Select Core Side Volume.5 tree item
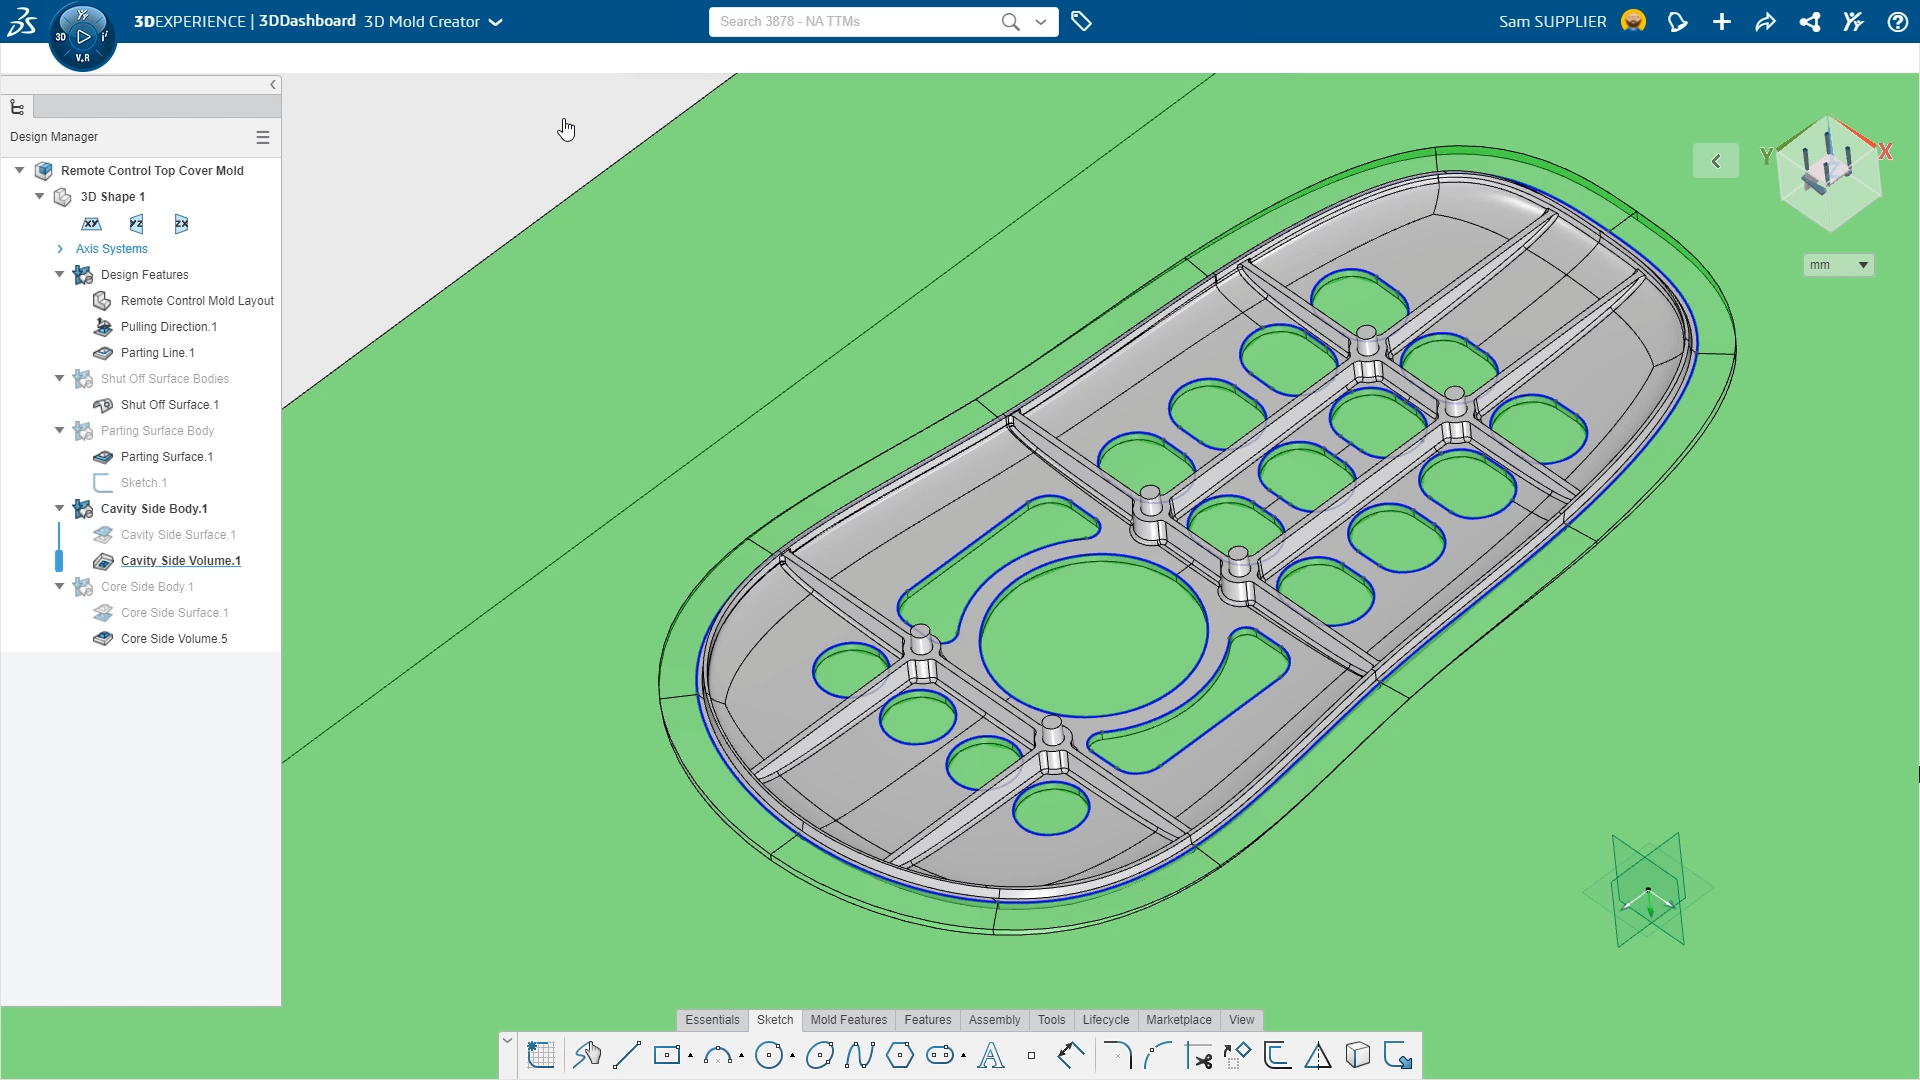The image size is (1920, 1080). (x=173, y=638)
